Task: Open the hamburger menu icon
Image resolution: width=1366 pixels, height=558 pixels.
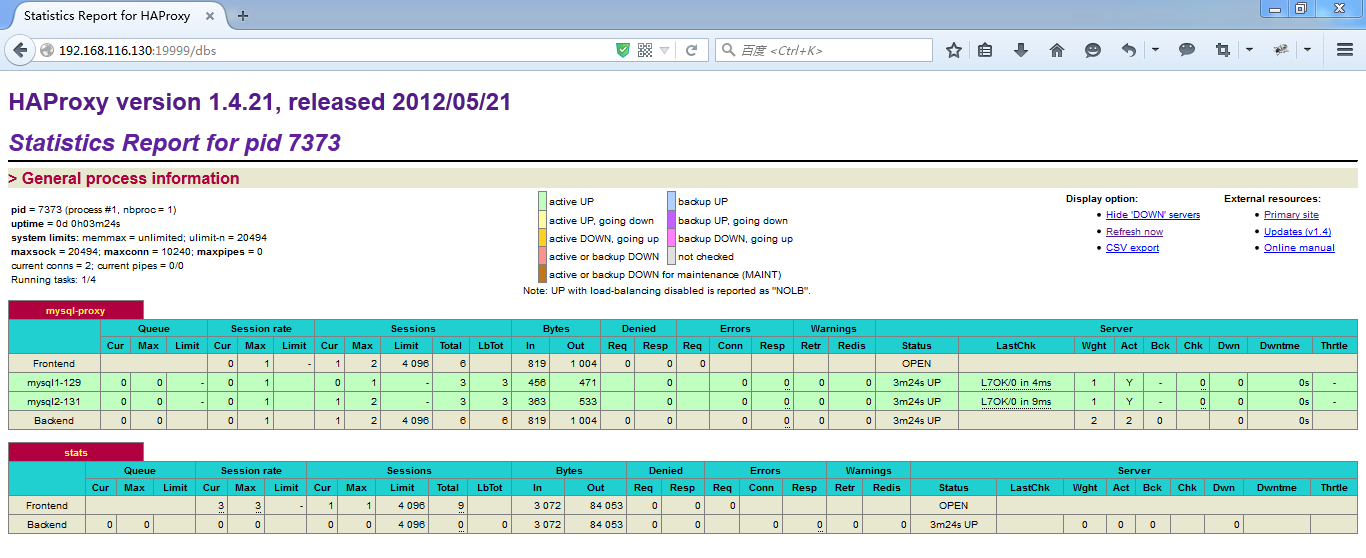Action: [1345, 50]
